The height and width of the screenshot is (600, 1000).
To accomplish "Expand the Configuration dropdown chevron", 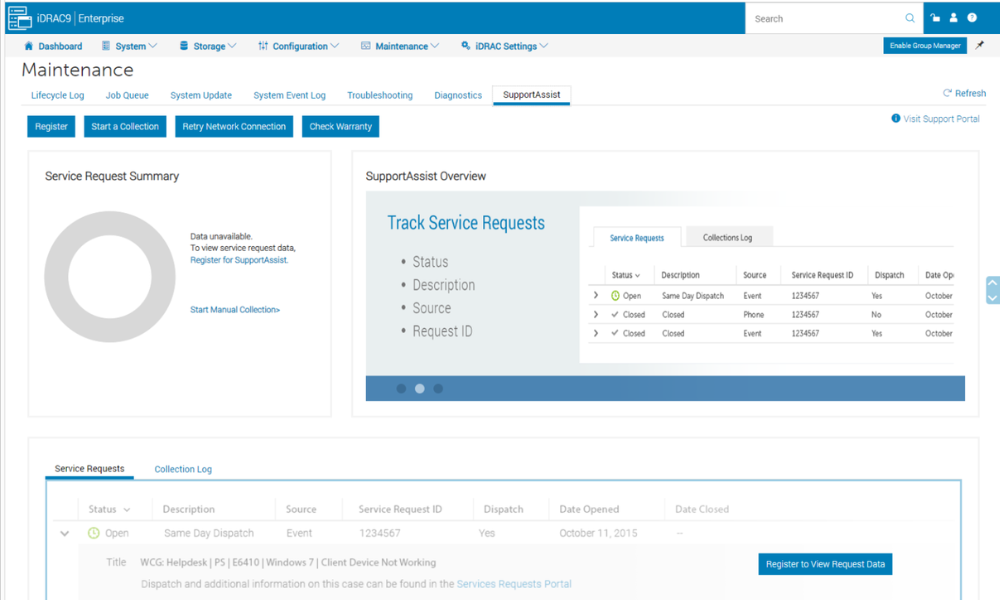I will [x=335, y=46].
